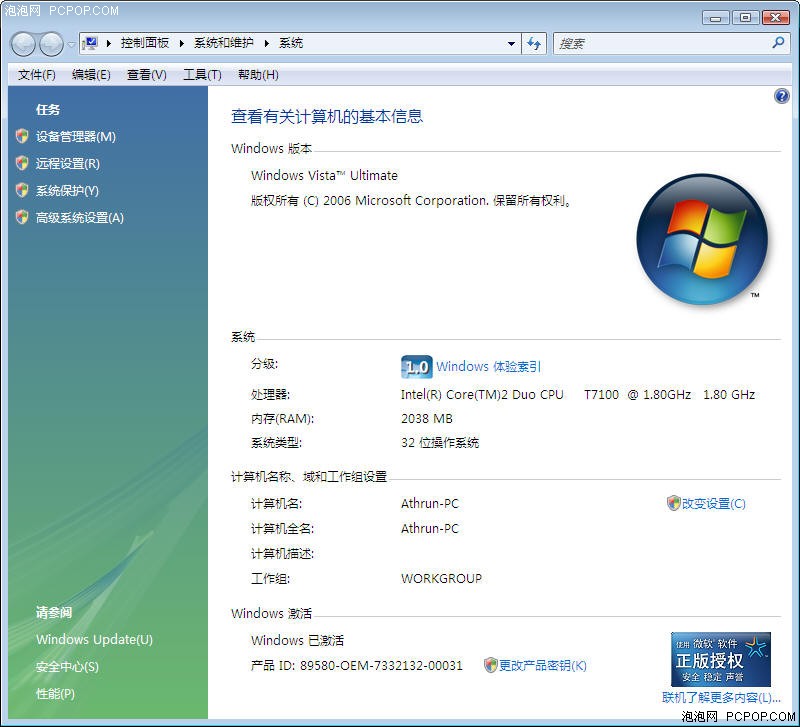Open the 文件(F) menu
The width and height of the screenshot is (800, 727).
pos(37,75)
